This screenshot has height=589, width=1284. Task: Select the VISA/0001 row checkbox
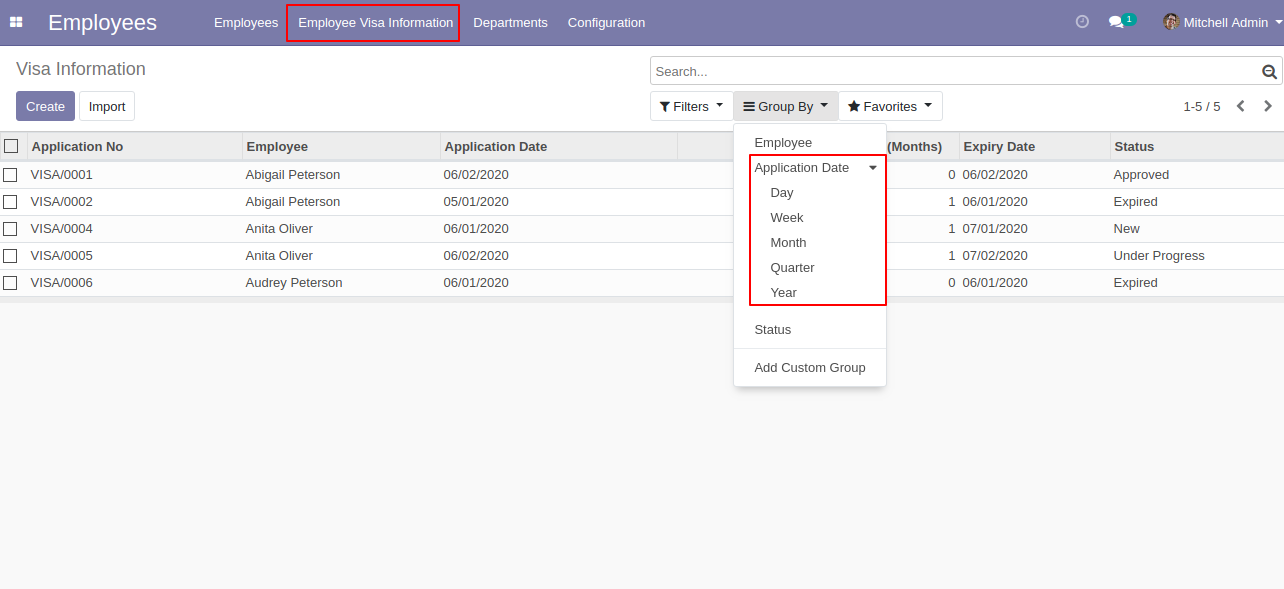[x=11, y=175]
